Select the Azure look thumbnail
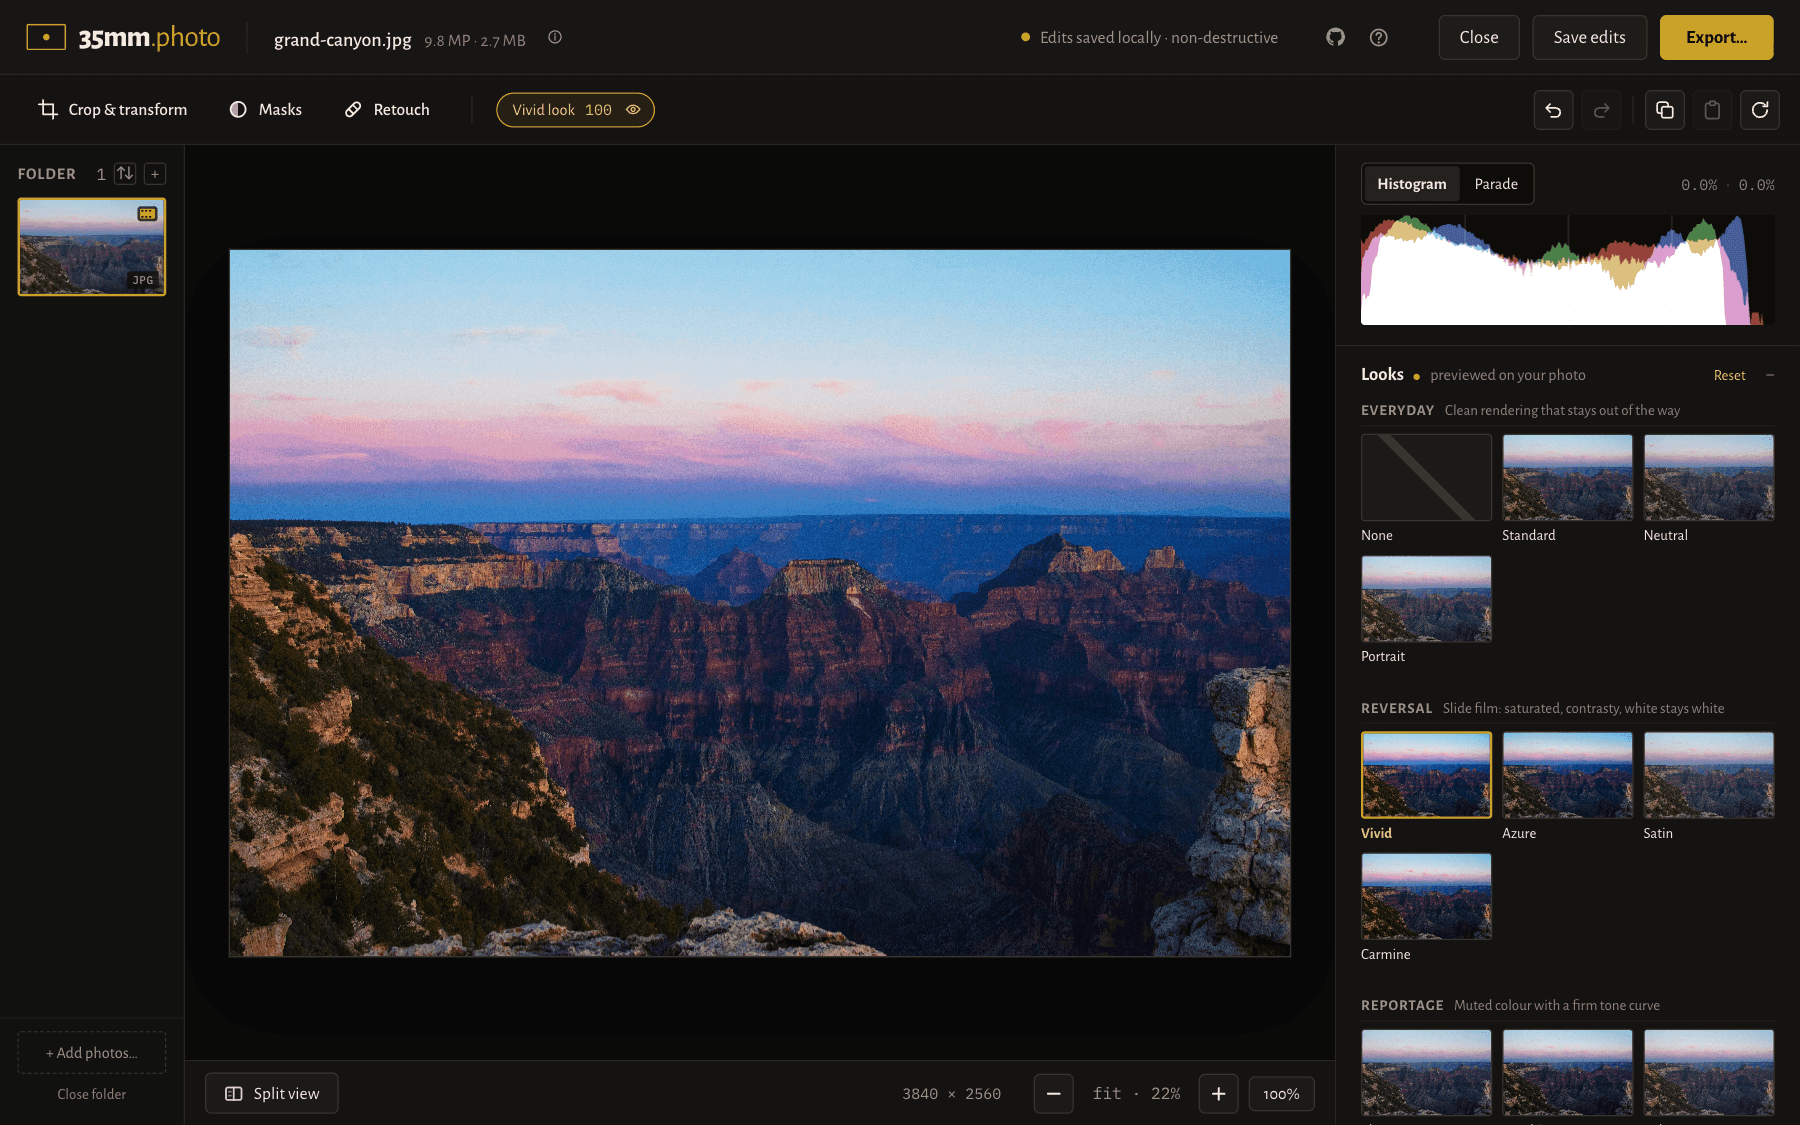The image size is (1800, 1125). pyautogui.click(x=1567, y=775)
